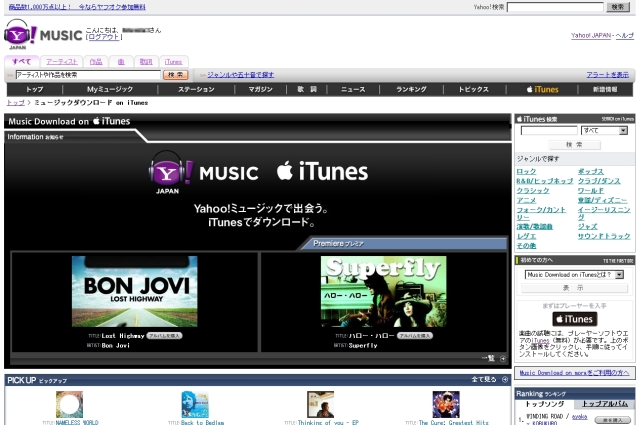Screen dimensions: 640x425
Task: Open the 歌詞 navigation bar item
Action: point(307,89)
